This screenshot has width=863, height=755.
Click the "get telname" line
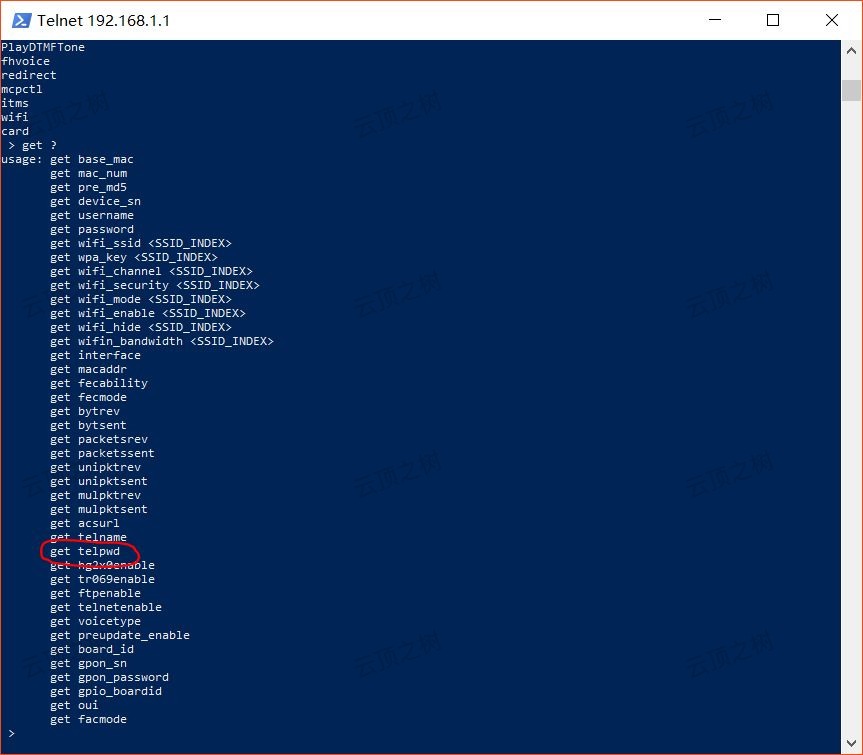pos(88,537)
